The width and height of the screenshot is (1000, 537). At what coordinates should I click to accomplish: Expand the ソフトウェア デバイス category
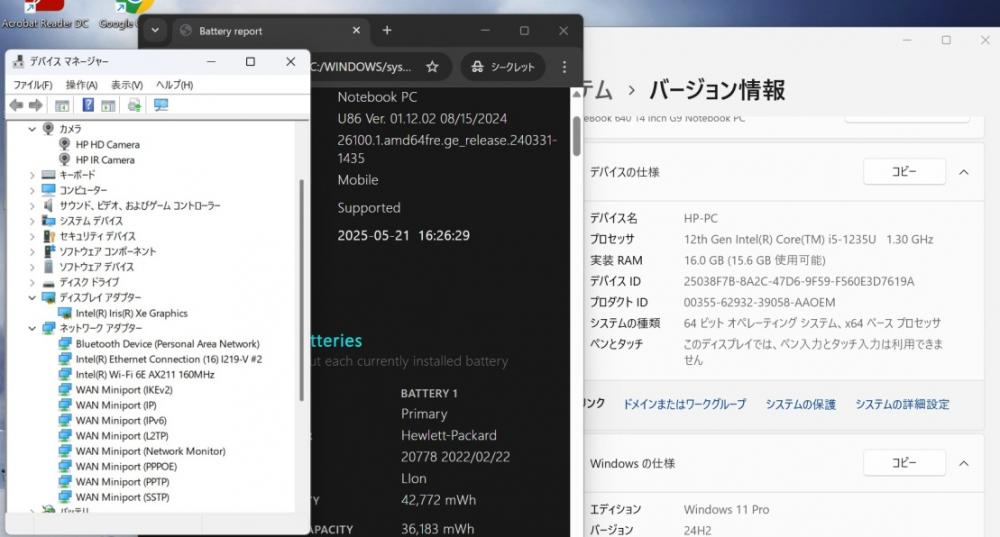(x=32, y=267)
